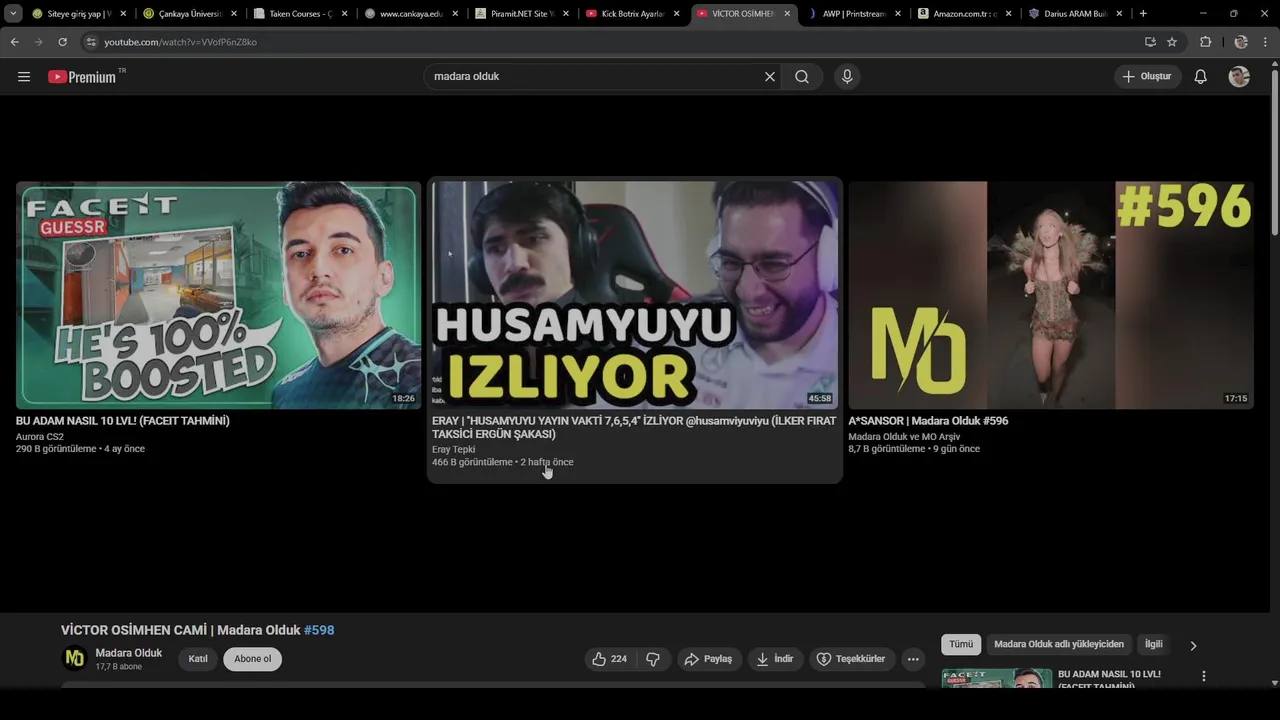
Task: Clear the search text with the X icon
Action: click(770, 77)
